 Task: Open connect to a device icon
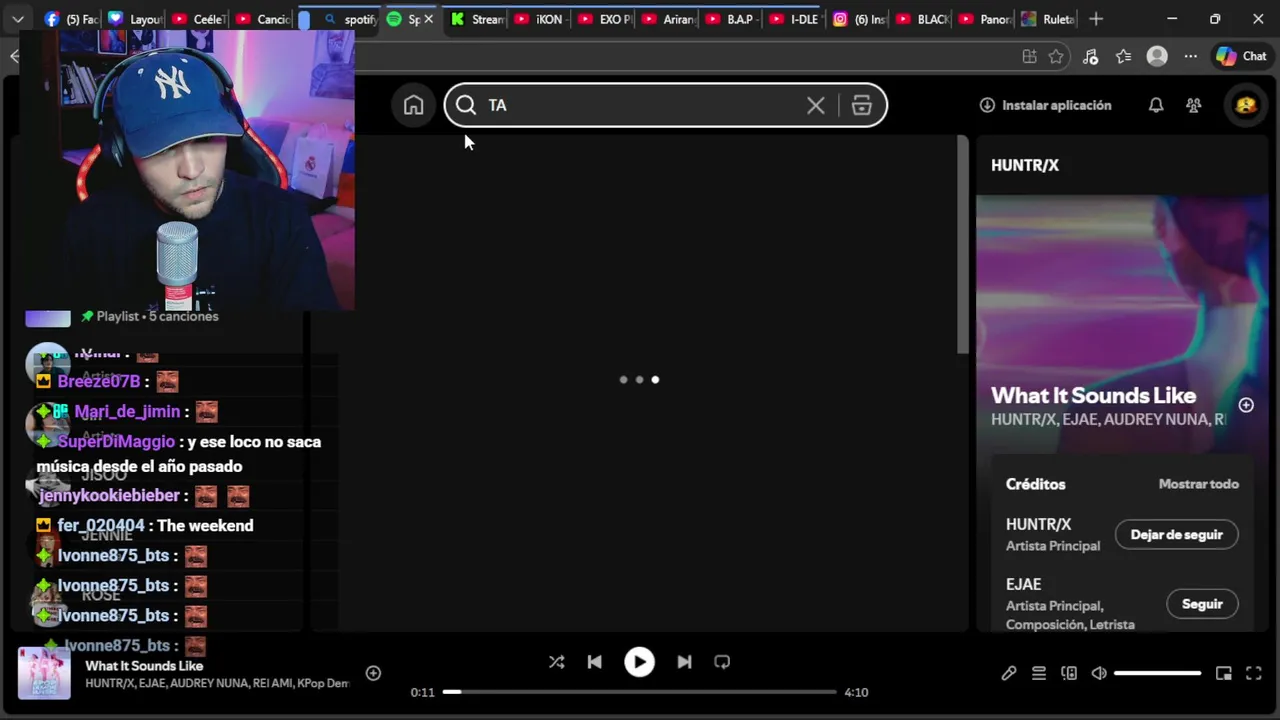(x=1069, y=673)
